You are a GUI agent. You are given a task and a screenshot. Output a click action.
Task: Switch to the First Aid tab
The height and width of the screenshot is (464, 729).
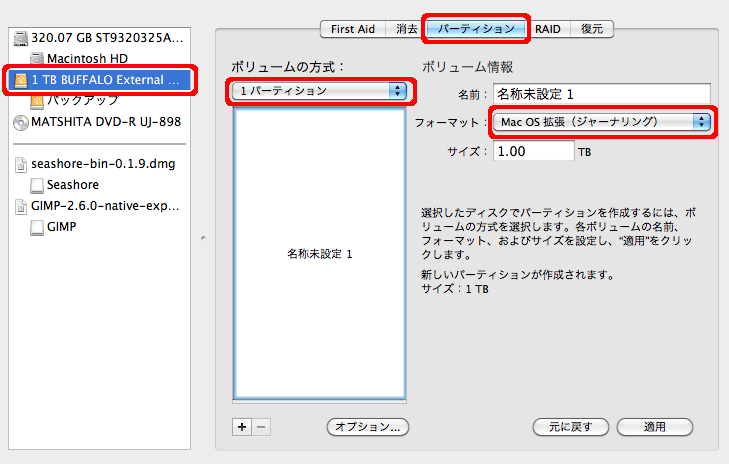tap(353, 29)
